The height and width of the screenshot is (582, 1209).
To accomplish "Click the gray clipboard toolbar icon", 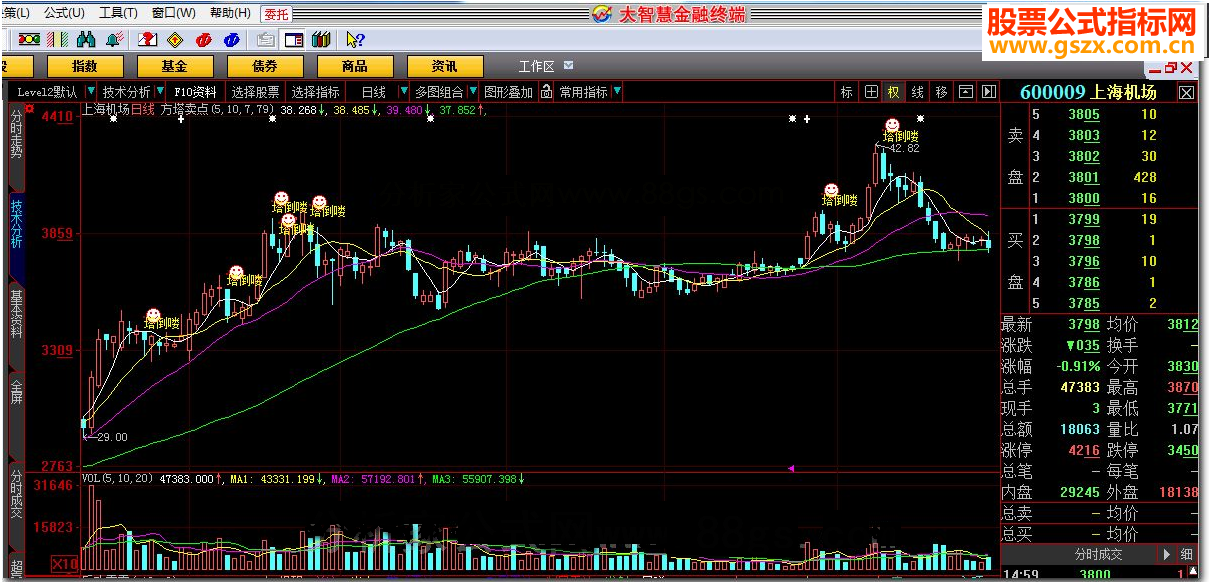I will (x=266, y=39).
